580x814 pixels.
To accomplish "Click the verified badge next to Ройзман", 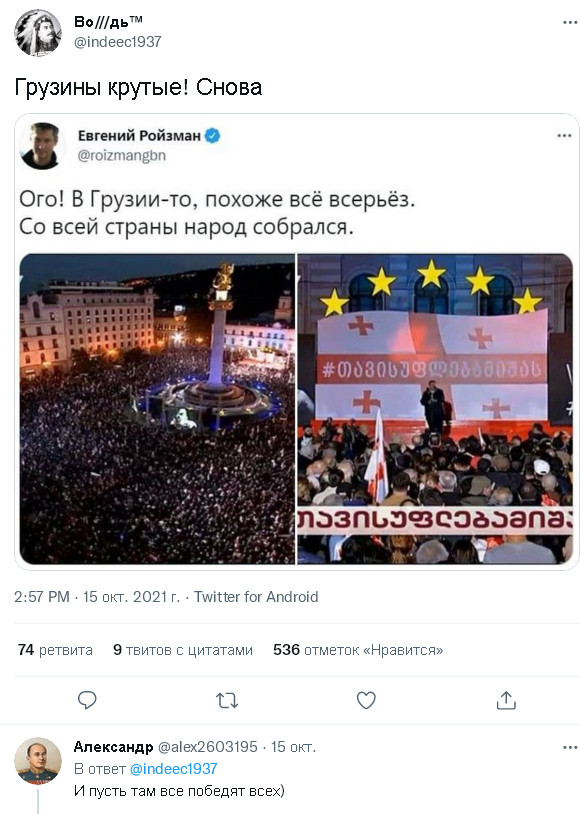I will tap(213, 136).
